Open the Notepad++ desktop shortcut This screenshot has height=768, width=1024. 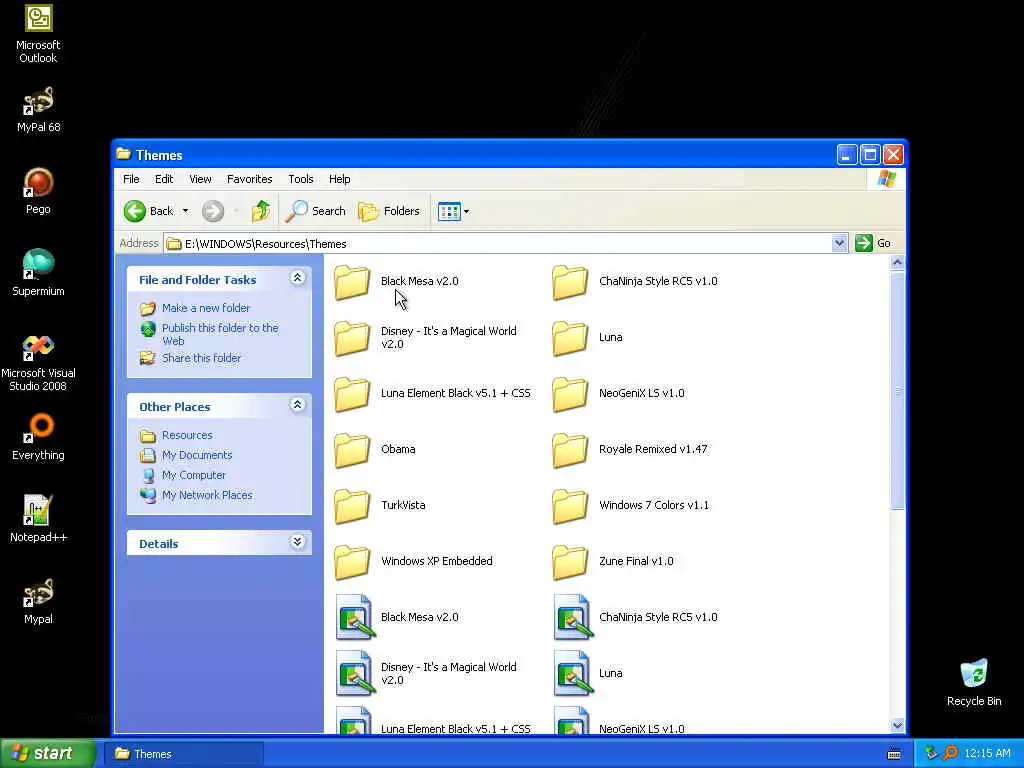click(x=38, y=520)
